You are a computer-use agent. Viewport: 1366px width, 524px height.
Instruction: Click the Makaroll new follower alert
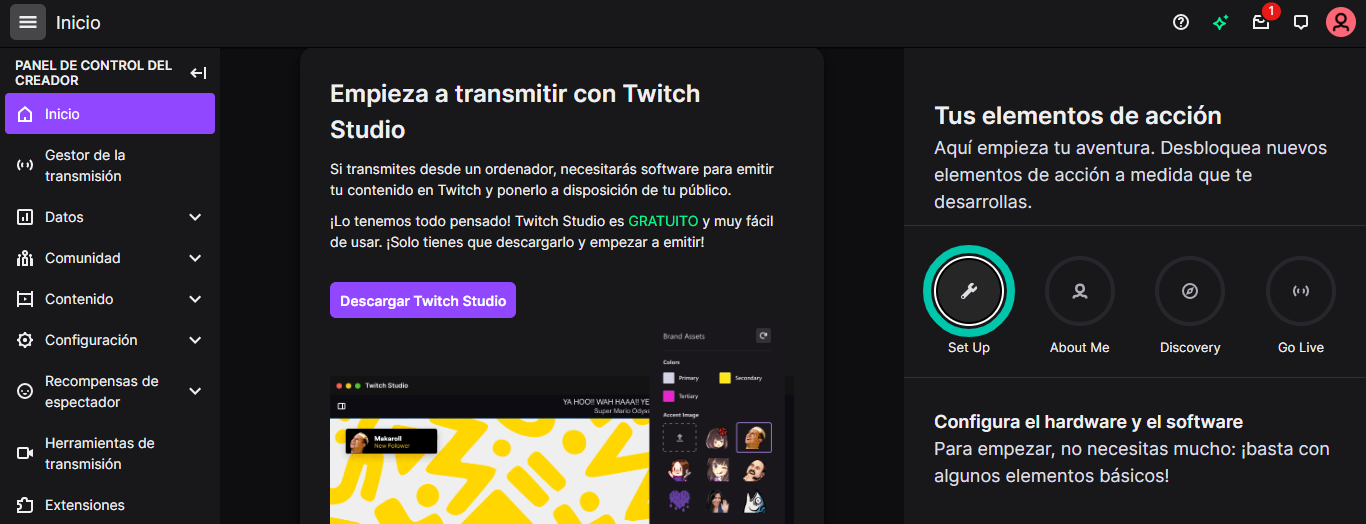pyautogui.click(x=391, y=441)
